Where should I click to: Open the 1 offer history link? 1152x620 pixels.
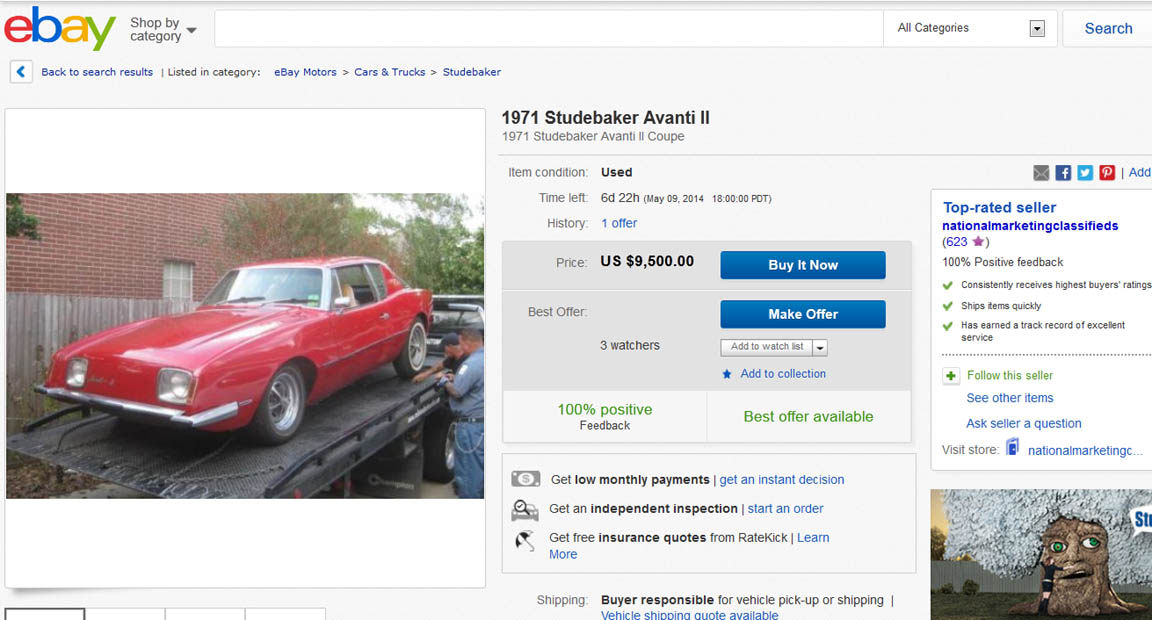pos(619,223)
